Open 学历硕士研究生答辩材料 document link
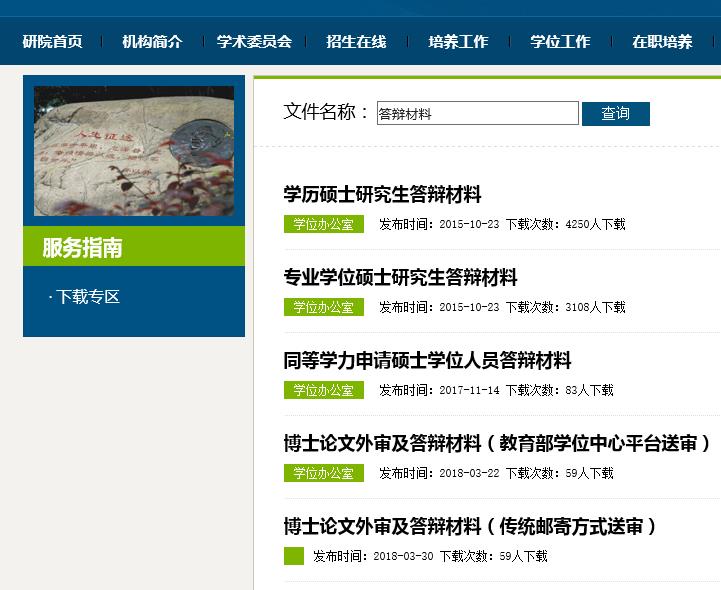 click(x=382, y=194)
